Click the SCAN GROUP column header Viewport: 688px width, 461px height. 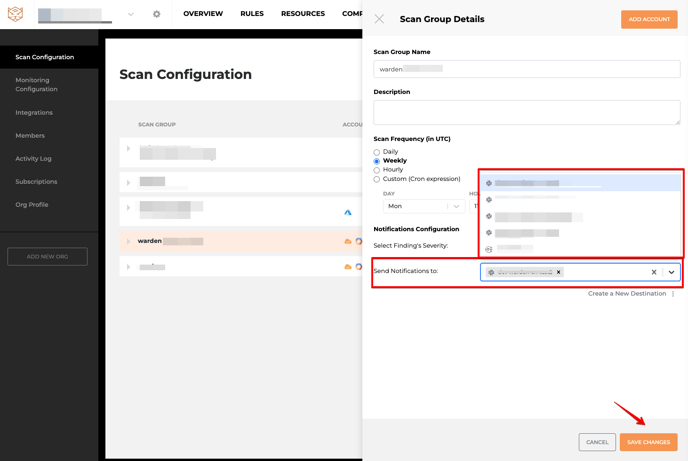click(x=157, y=125)
